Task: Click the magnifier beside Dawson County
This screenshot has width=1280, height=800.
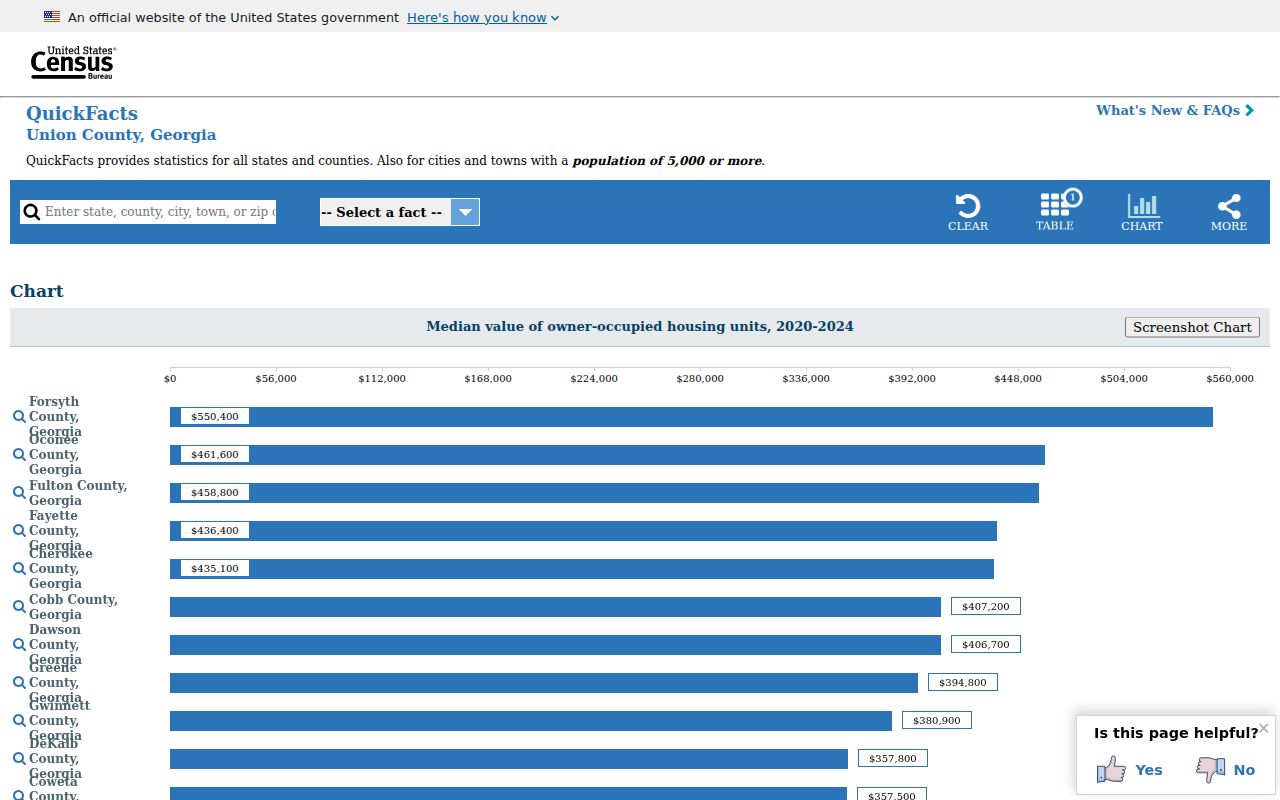Action: tap(19, 645)
